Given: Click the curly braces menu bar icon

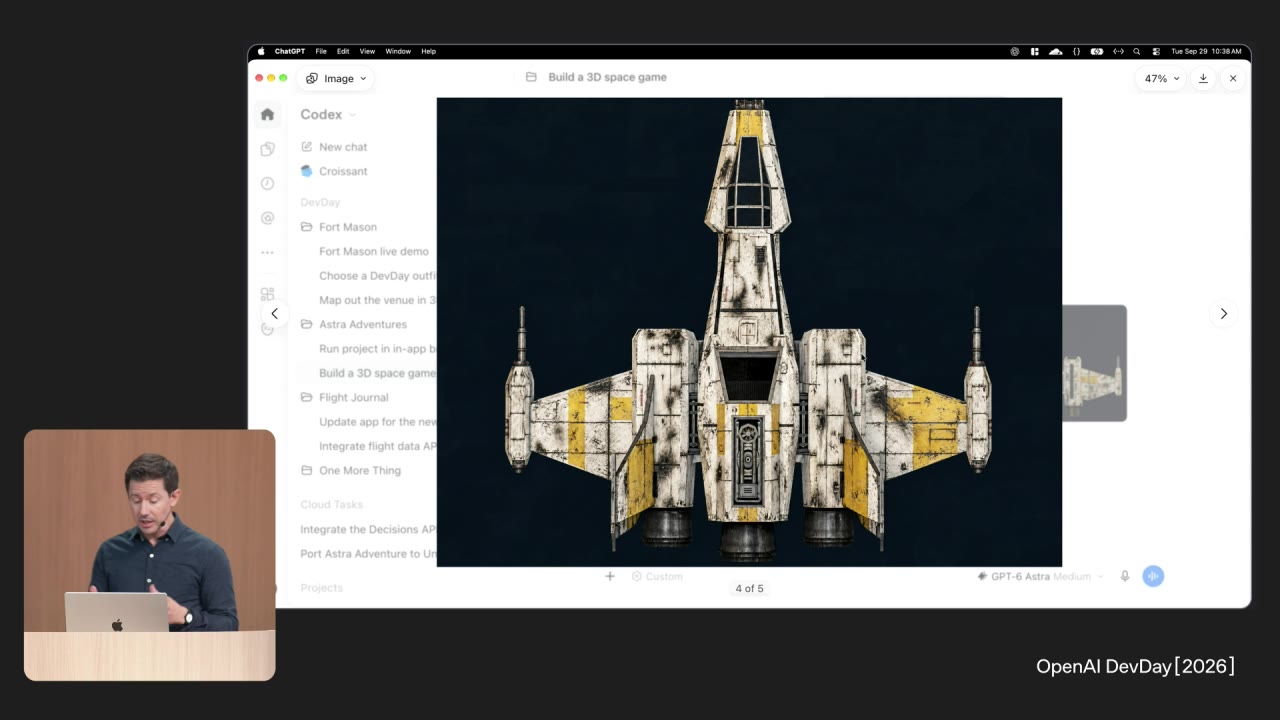Looking at the screenshot, I should [x=1076, y=51].
